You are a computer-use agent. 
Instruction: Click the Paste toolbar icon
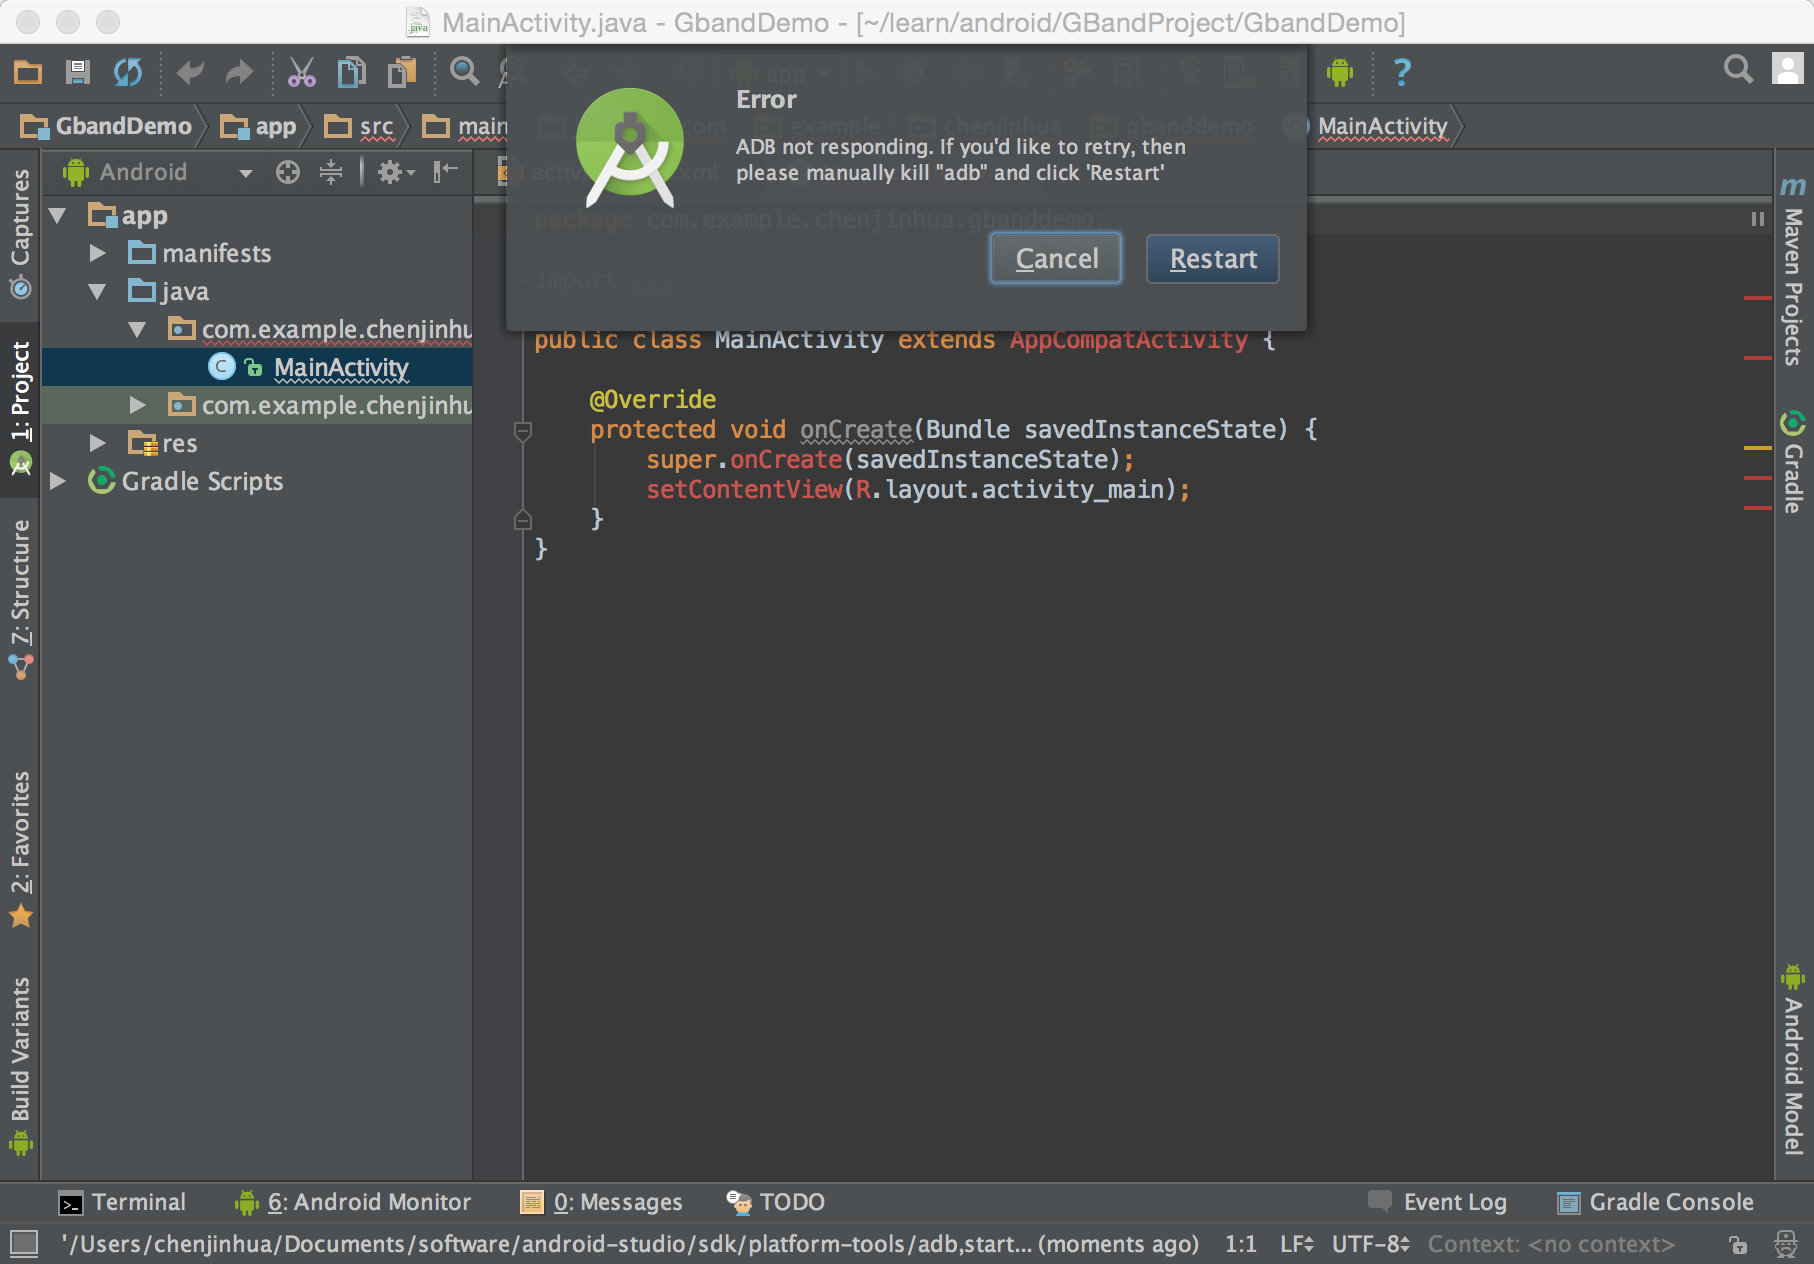pyautogui.click(x=402, y=72)
